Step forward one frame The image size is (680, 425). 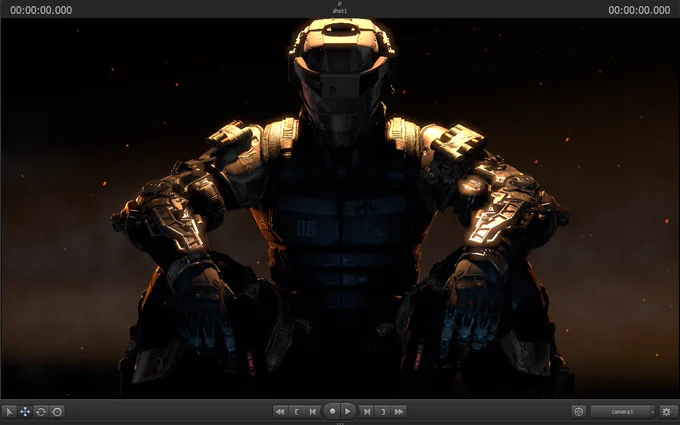(367, 411)
